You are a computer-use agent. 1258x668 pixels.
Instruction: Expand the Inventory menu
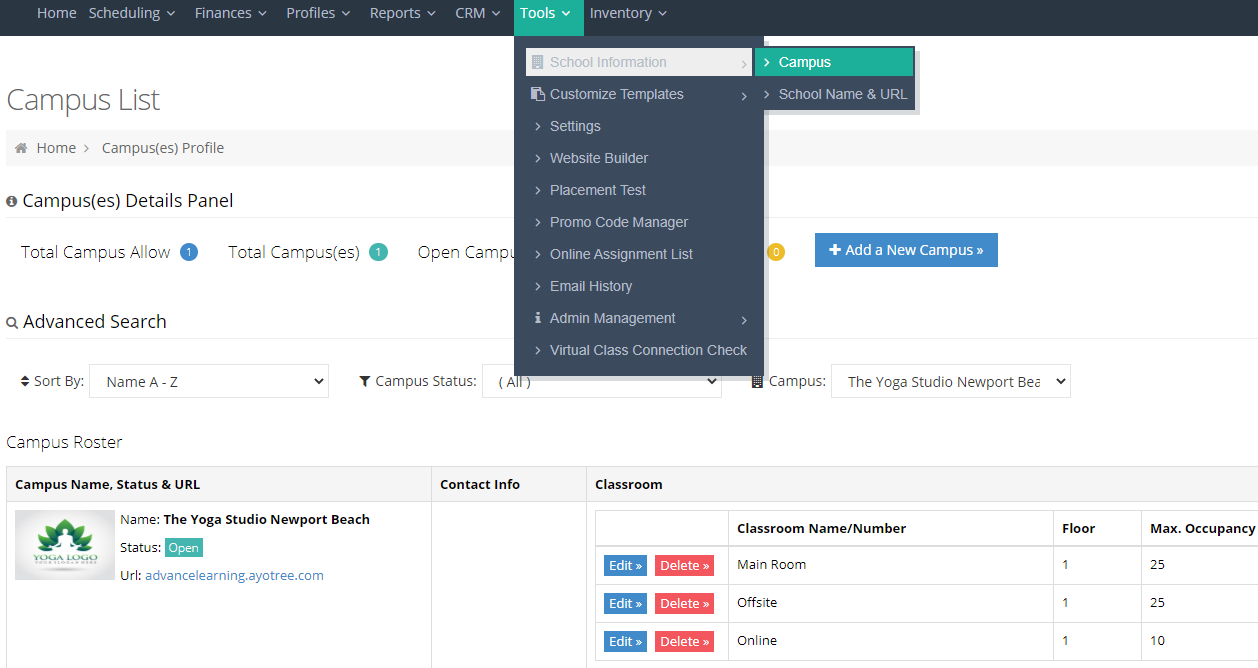628,13
